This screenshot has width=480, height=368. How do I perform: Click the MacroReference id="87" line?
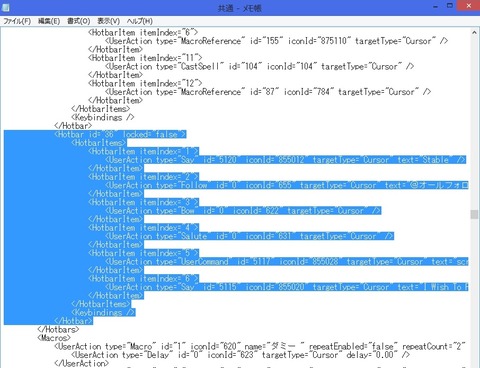[268, 92]
